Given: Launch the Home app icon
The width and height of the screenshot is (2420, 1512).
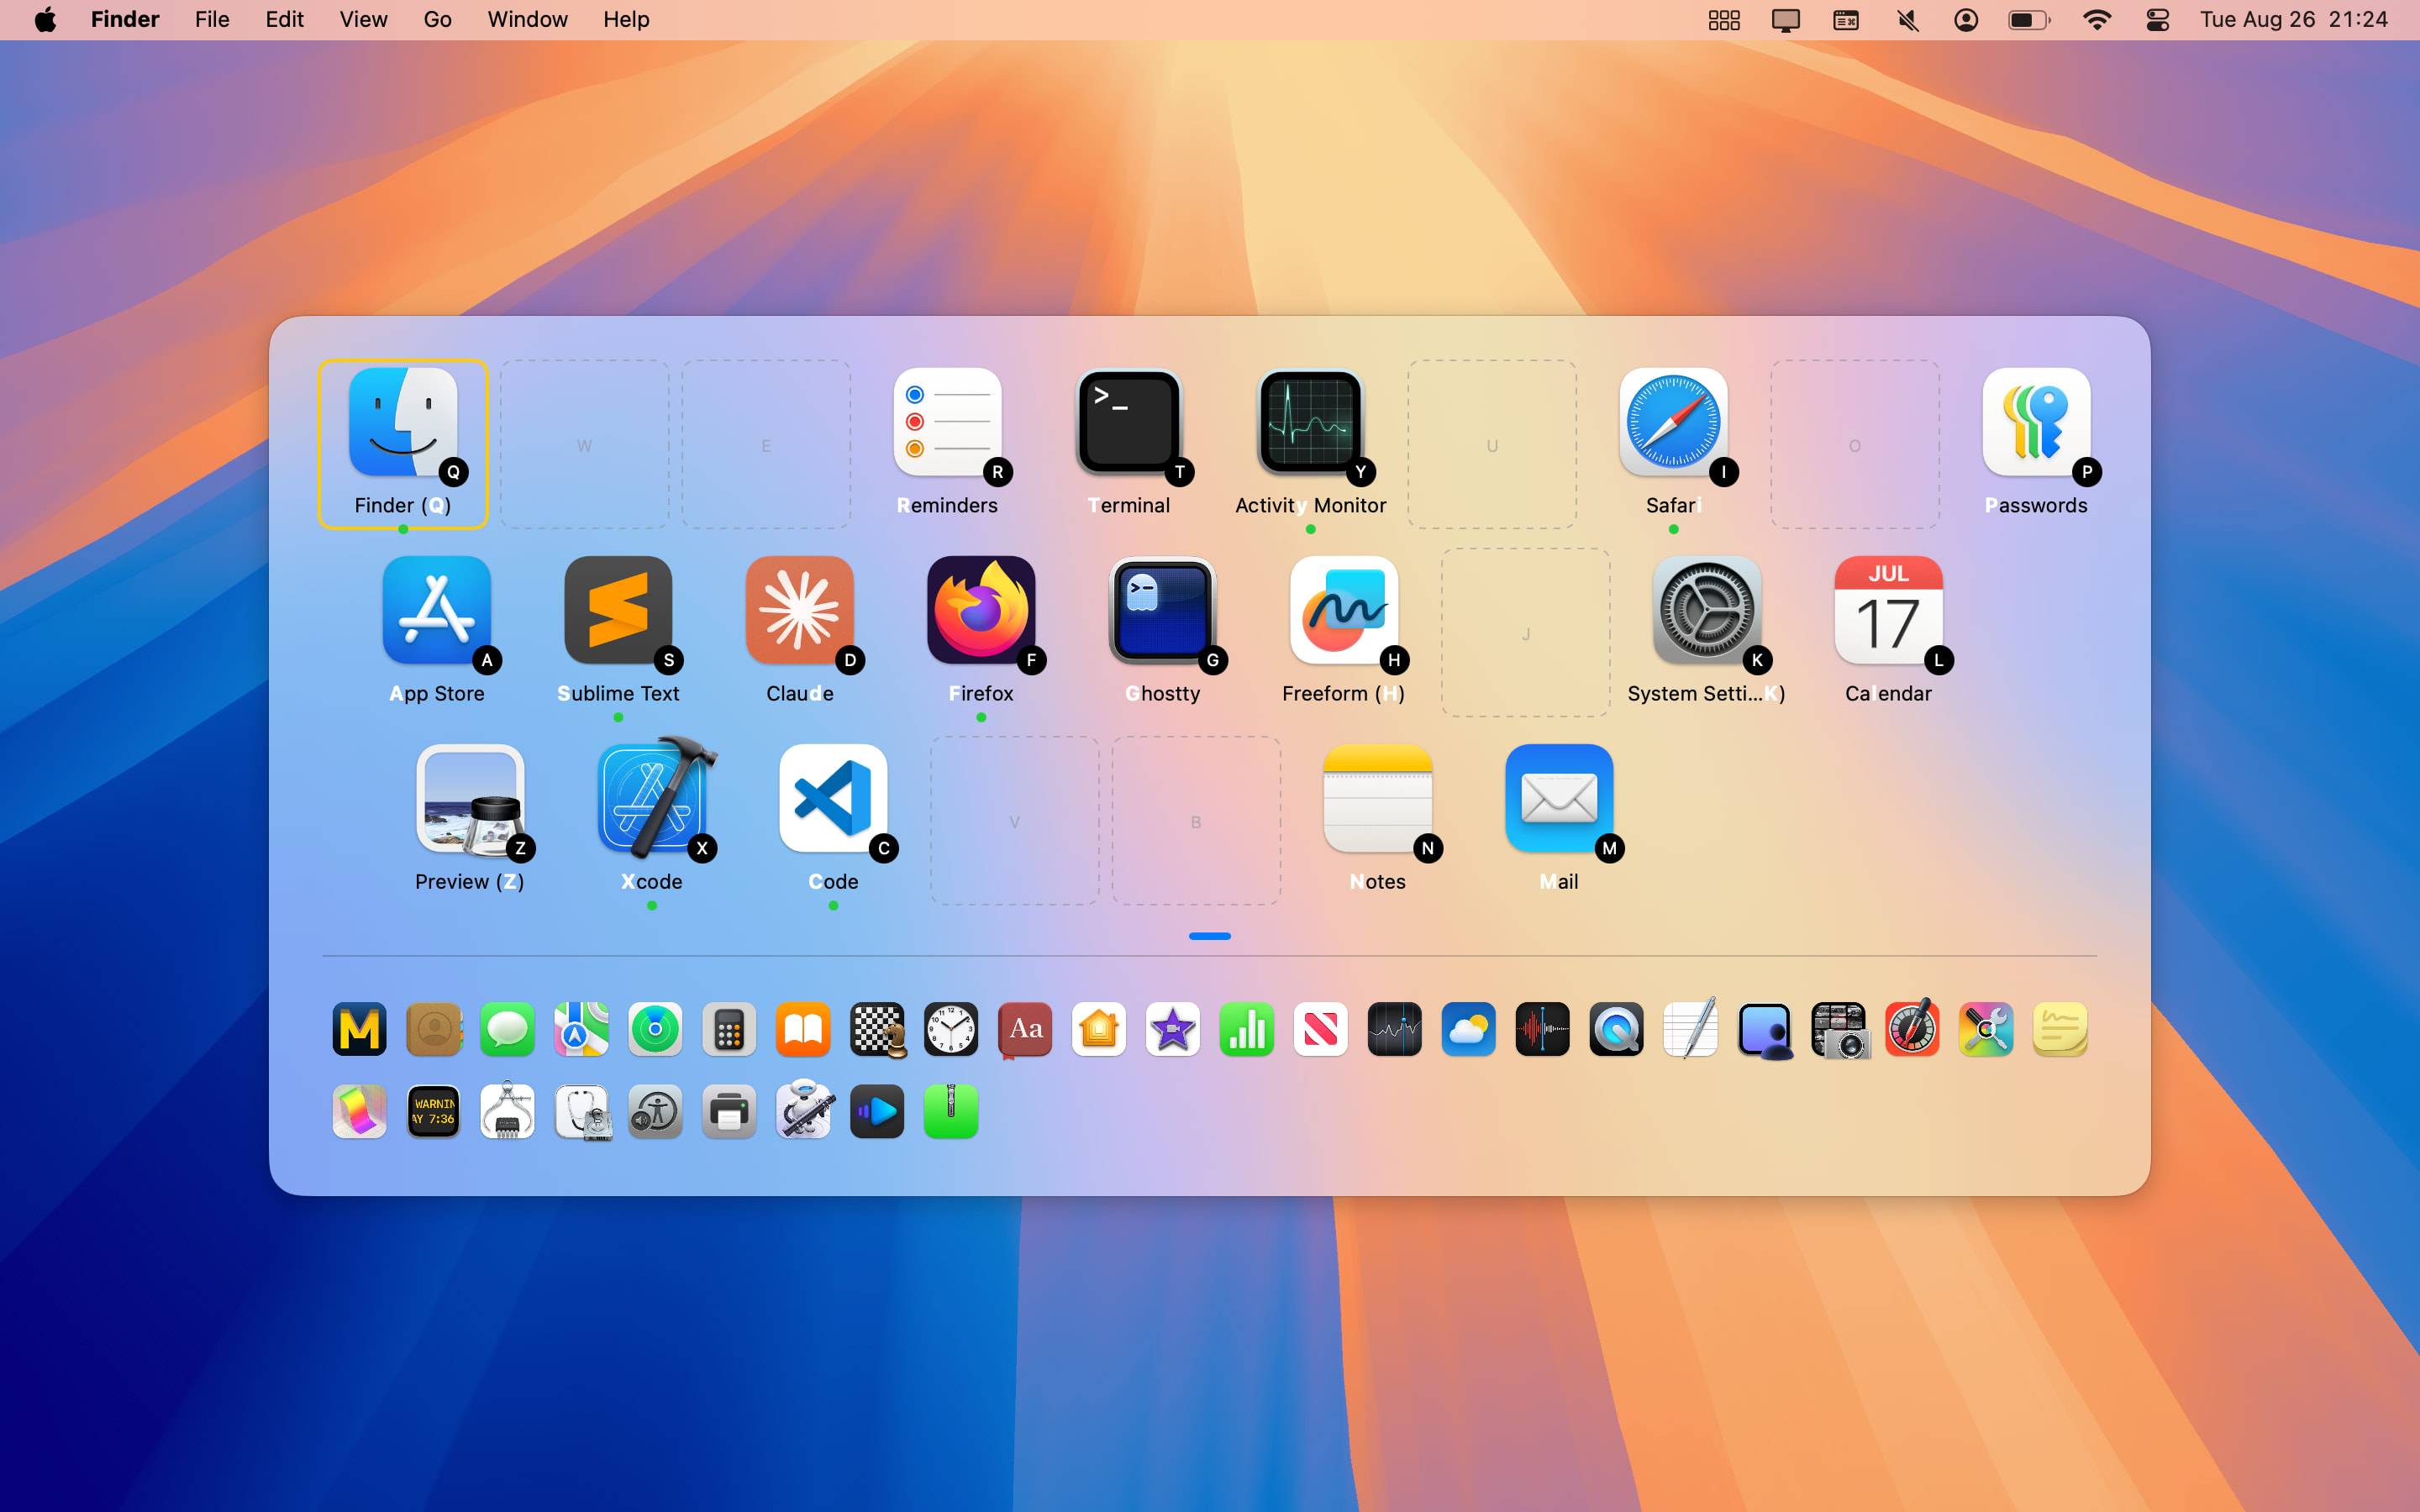Looking at the screenshot, I should pyautogui.click(x=1099, y=1029).
